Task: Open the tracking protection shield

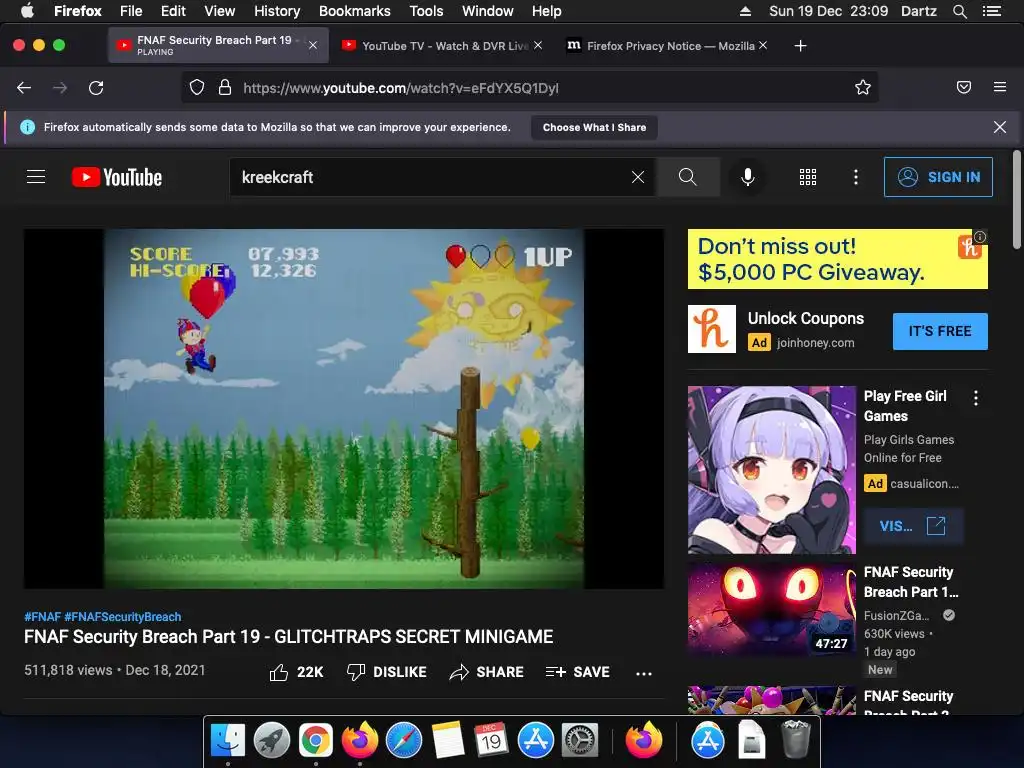Action: [x=197, y=88]
